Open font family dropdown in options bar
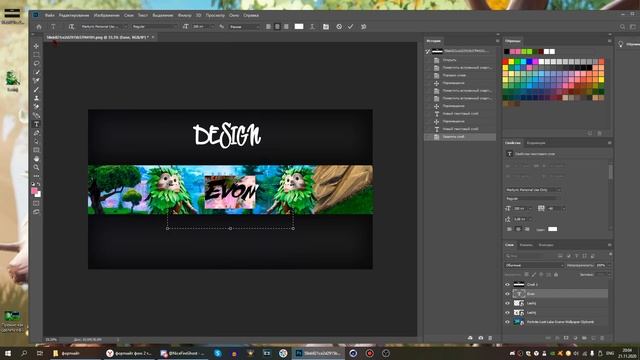 (104, 27)
